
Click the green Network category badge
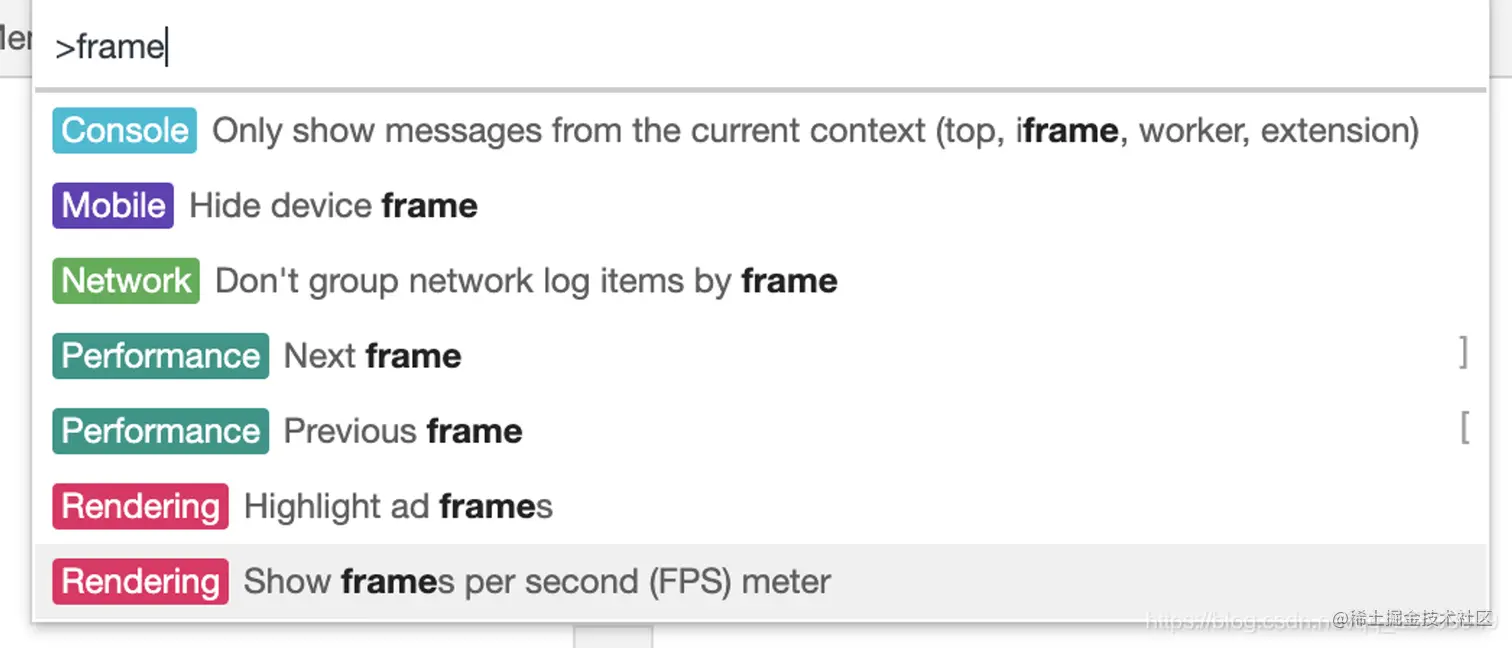[126, 281]
